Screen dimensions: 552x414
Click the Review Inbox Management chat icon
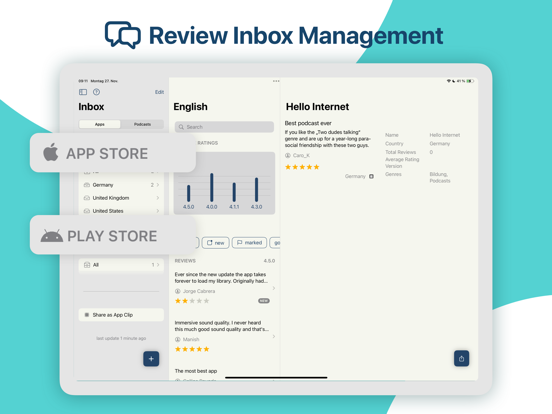[x=123, y=35]
